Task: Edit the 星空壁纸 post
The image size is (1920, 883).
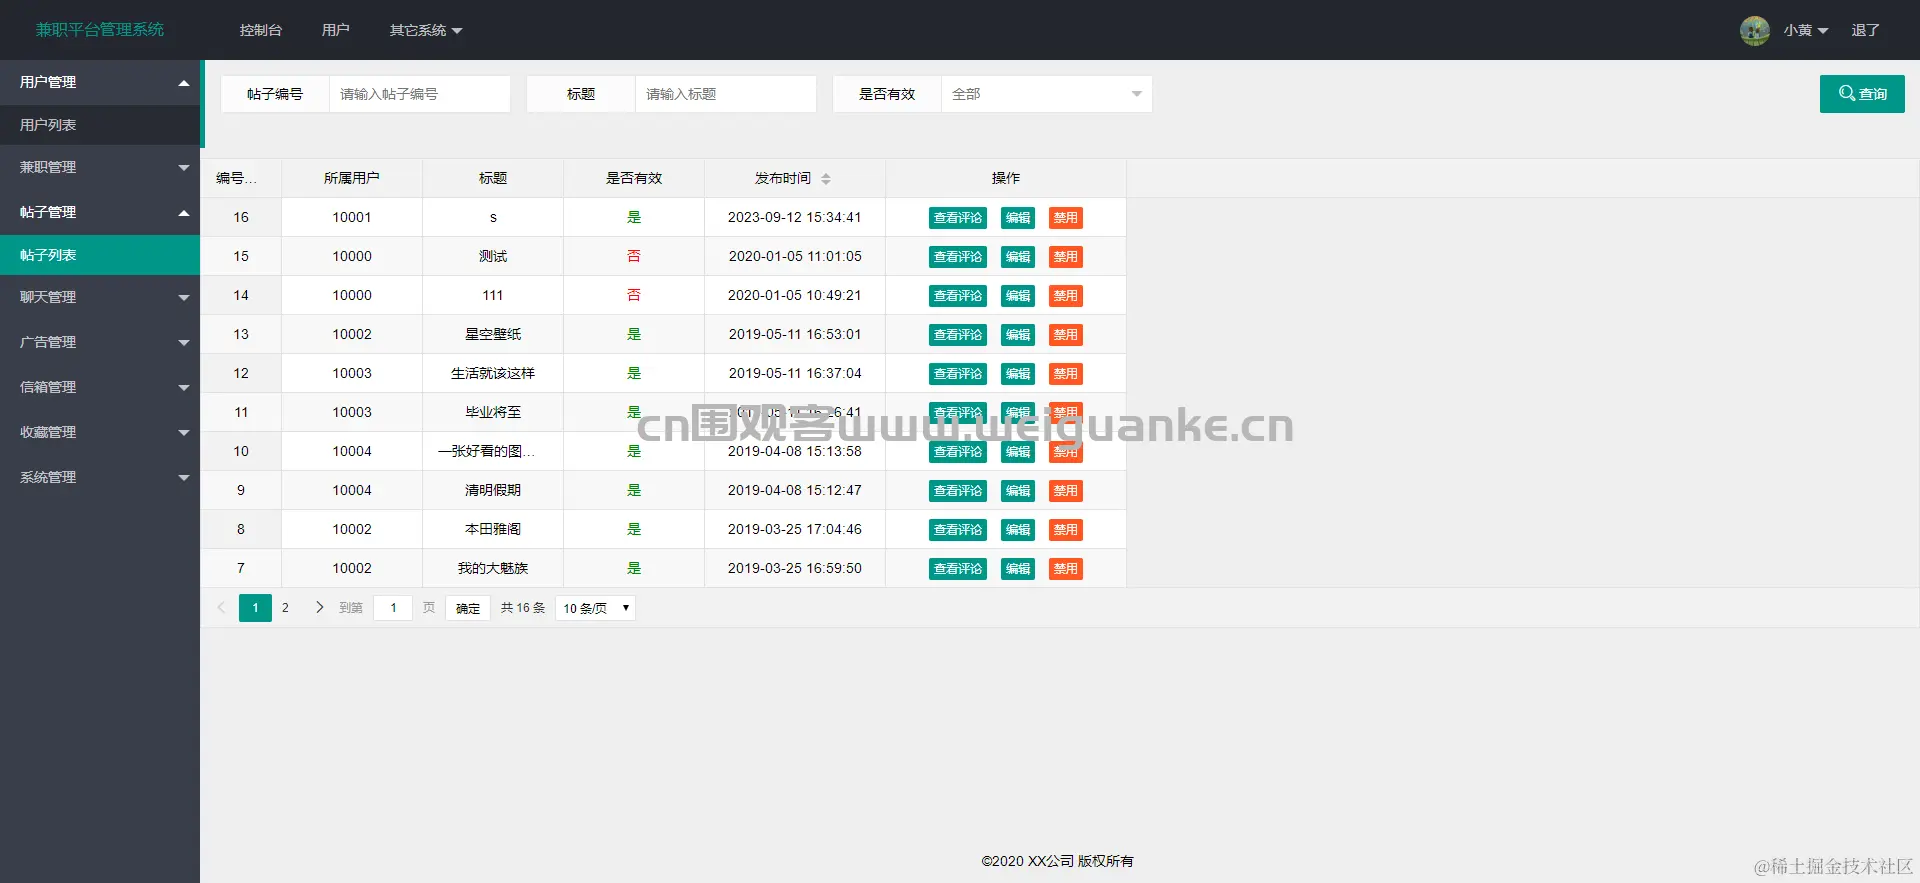Action: click(1018, 335)
